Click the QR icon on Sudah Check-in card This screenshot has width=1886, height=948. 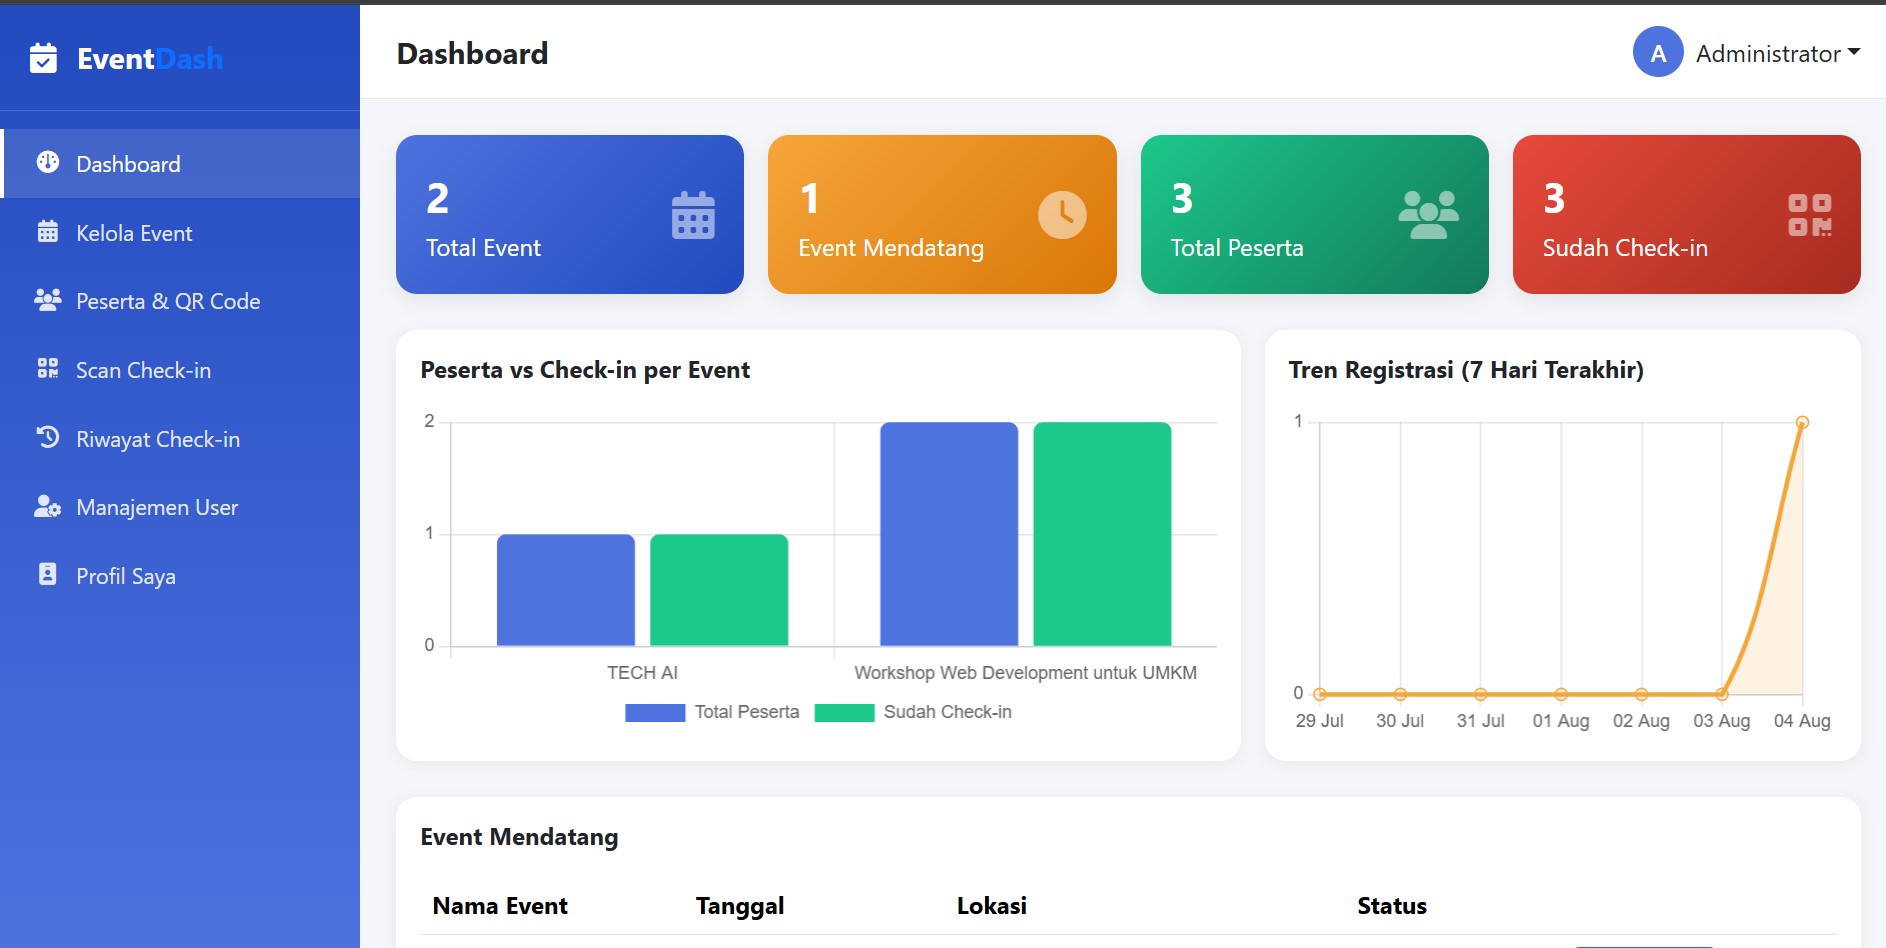1810,215
